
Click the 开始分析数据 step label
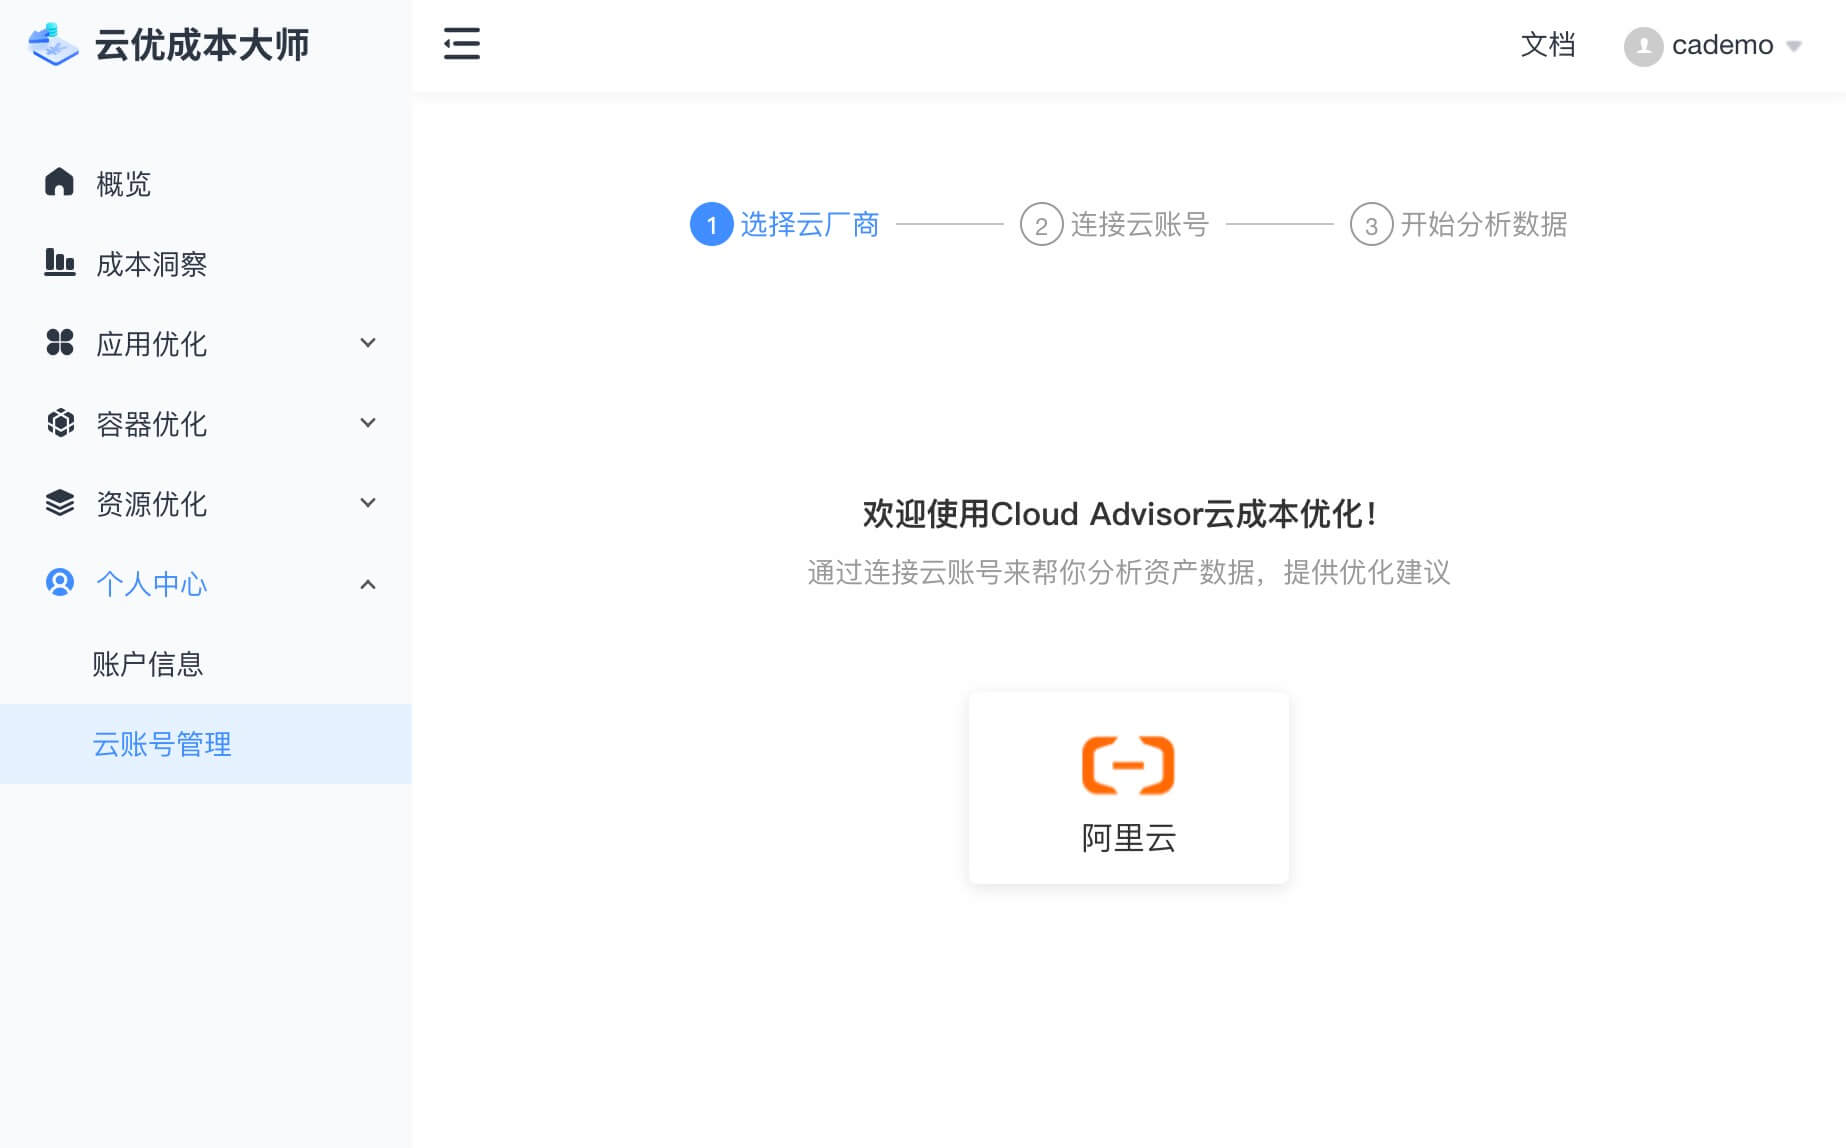[x=1484, y=224]
